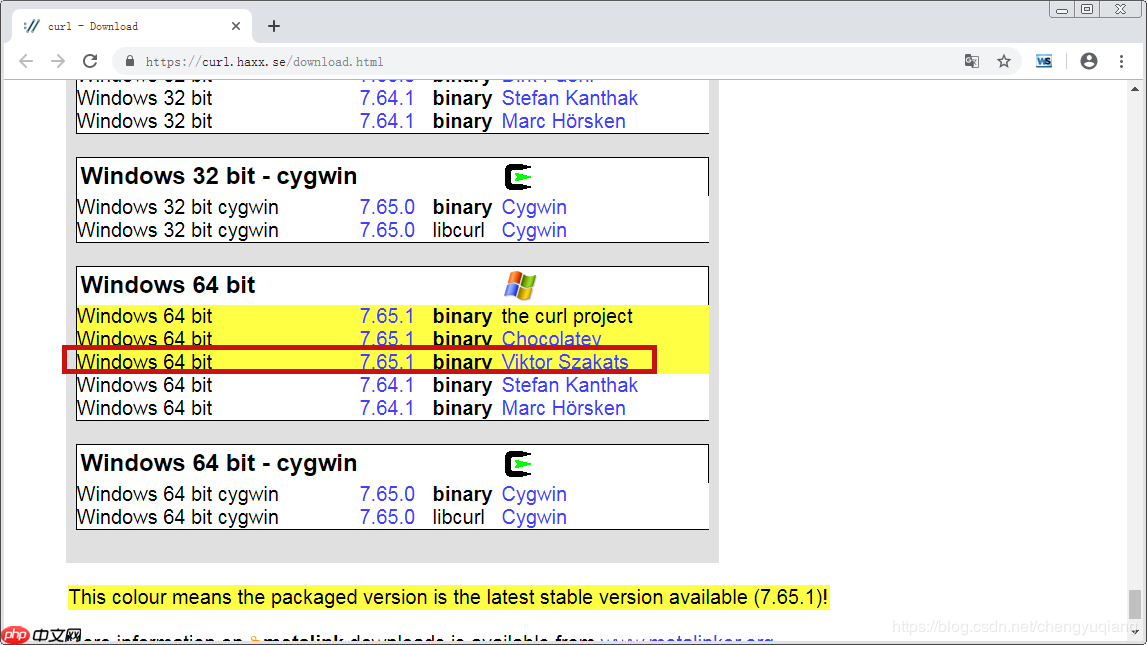Download 7.64.1 in Marc Hörsken 32 bit row
Screen dimensions: 1147x645
click(x=387, y=121)
